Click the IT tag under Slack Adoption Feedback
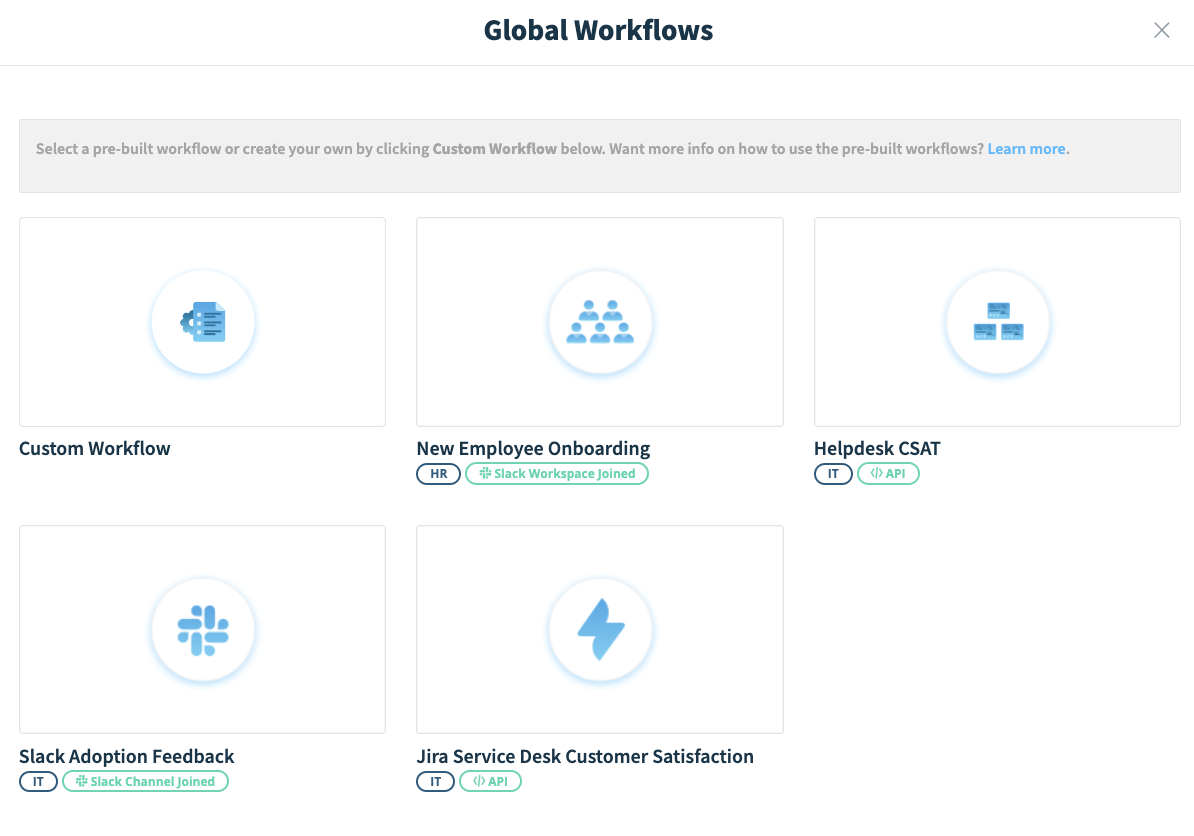Image resolution: width=1194 pixels, height=836 pixels. 38,781
